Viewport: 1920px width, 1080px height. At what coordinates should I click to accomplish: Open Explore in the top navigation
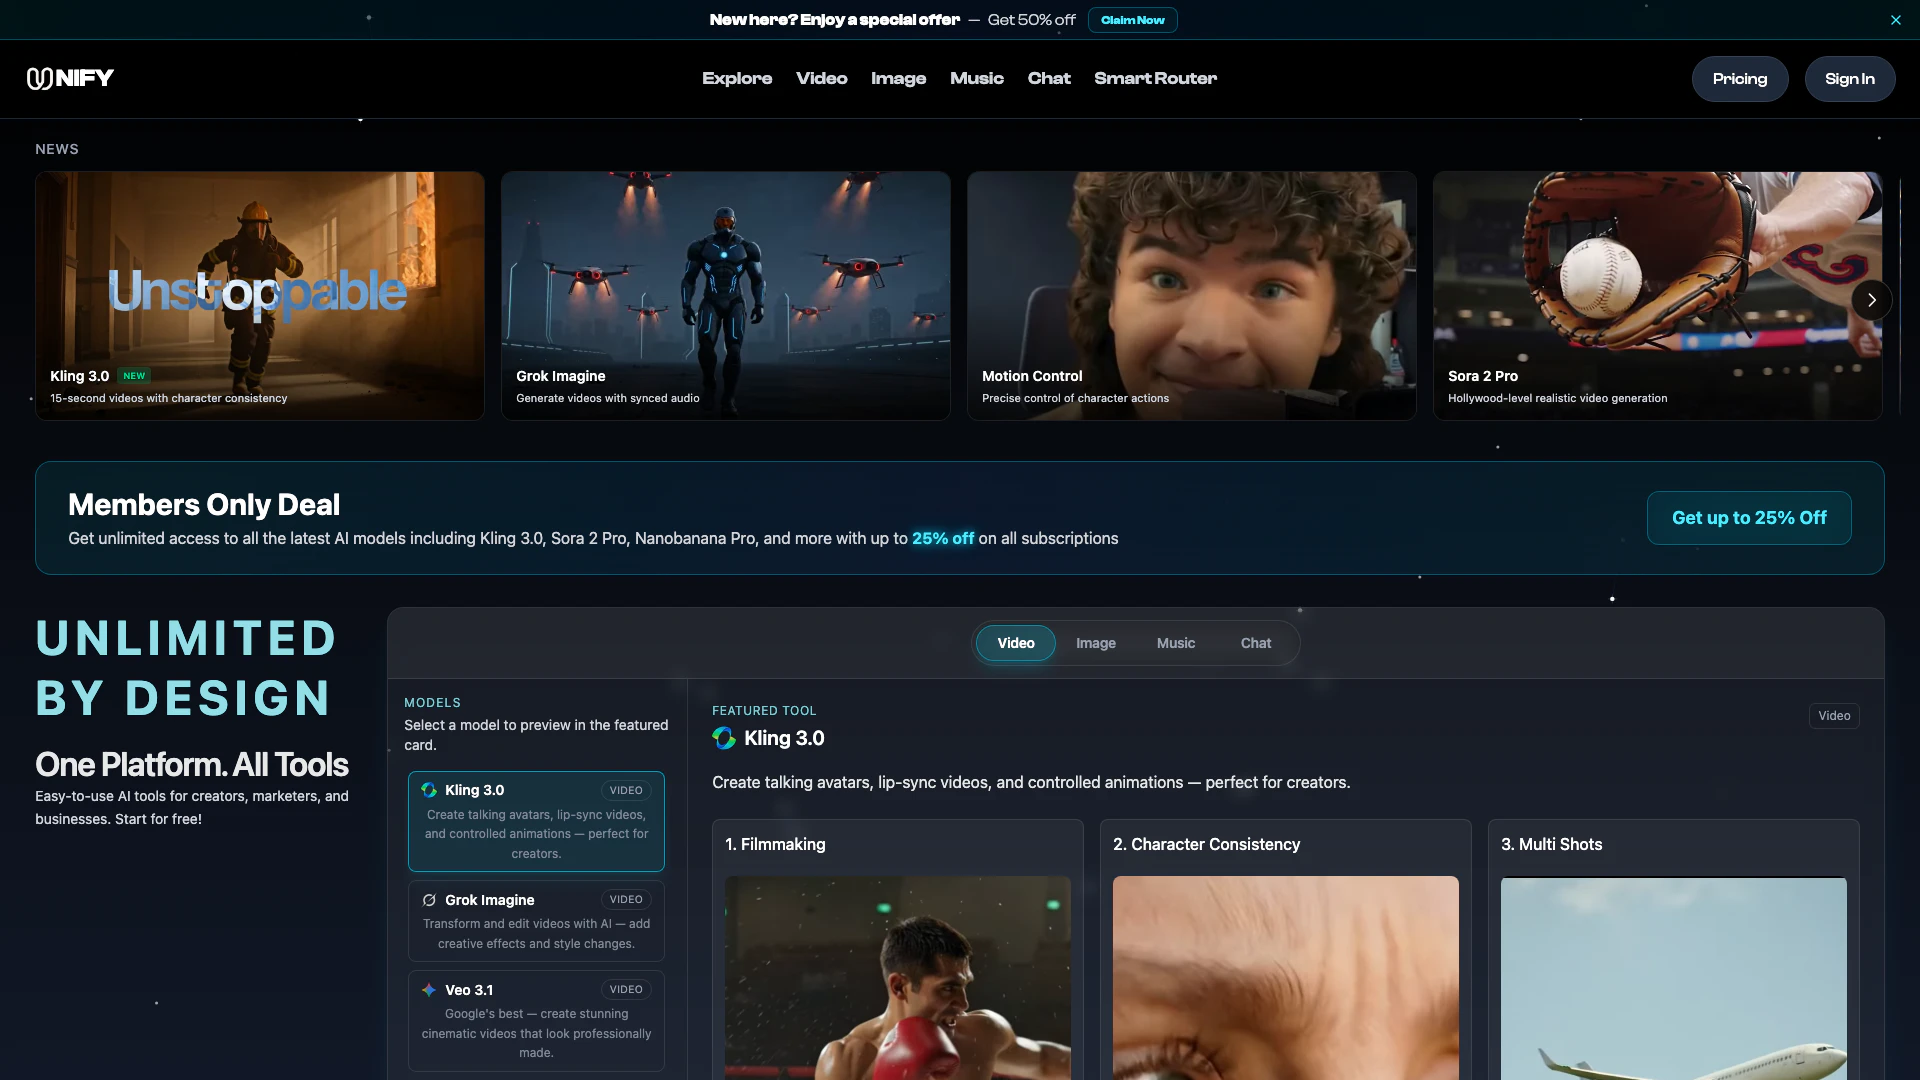click(x=737, y=78)
